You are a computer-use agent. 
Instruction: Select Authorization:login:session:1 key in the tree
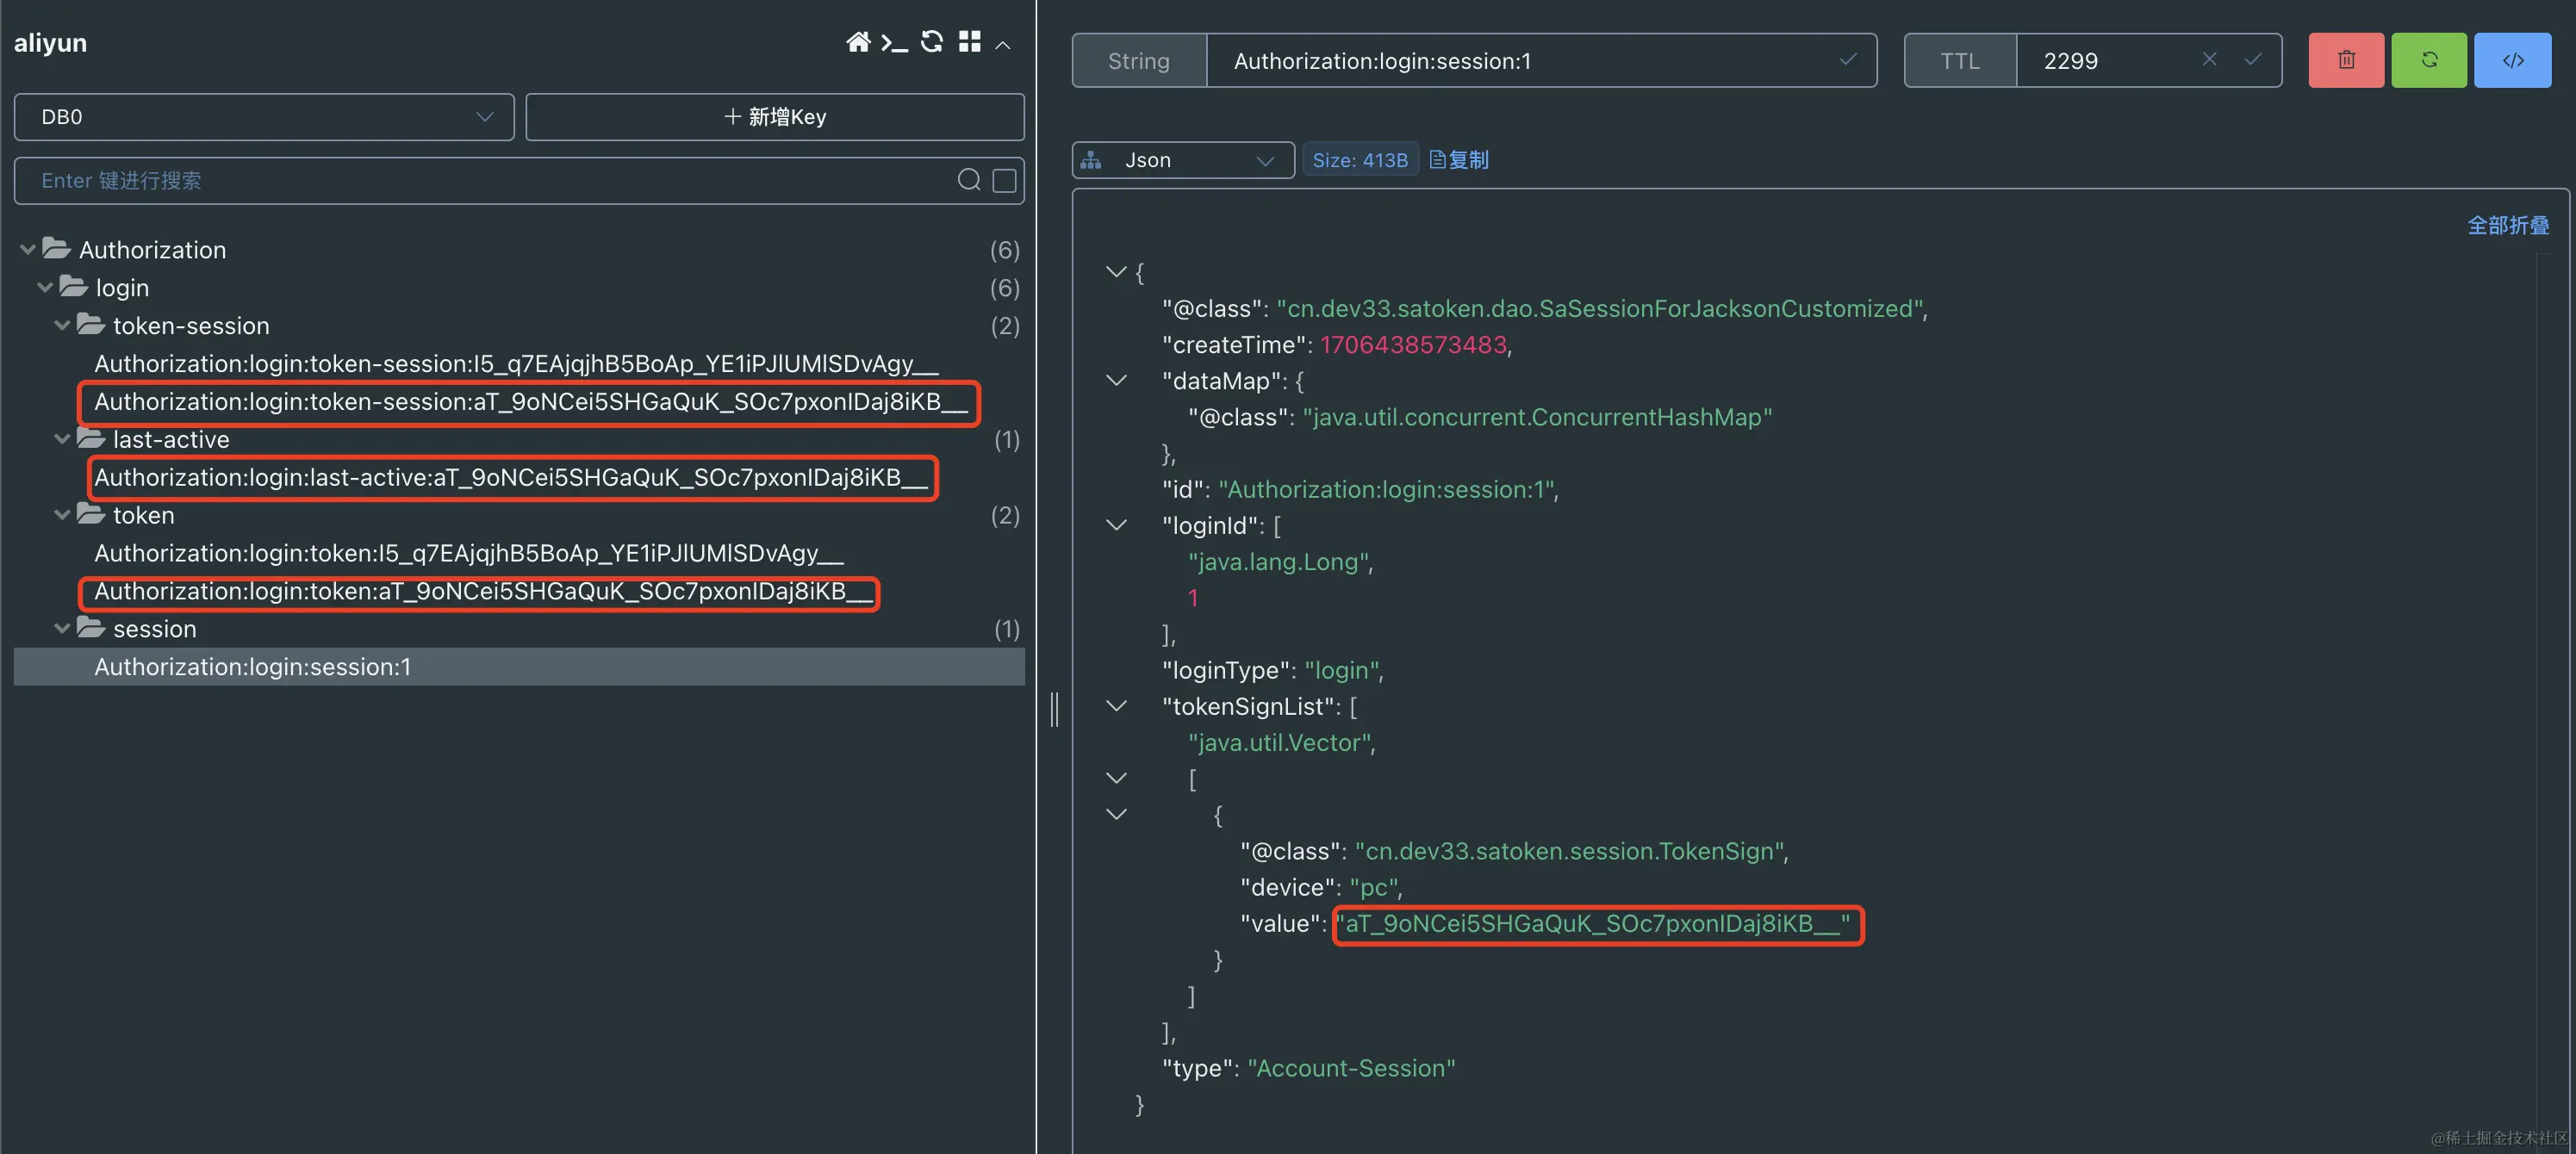coord(253,667)
